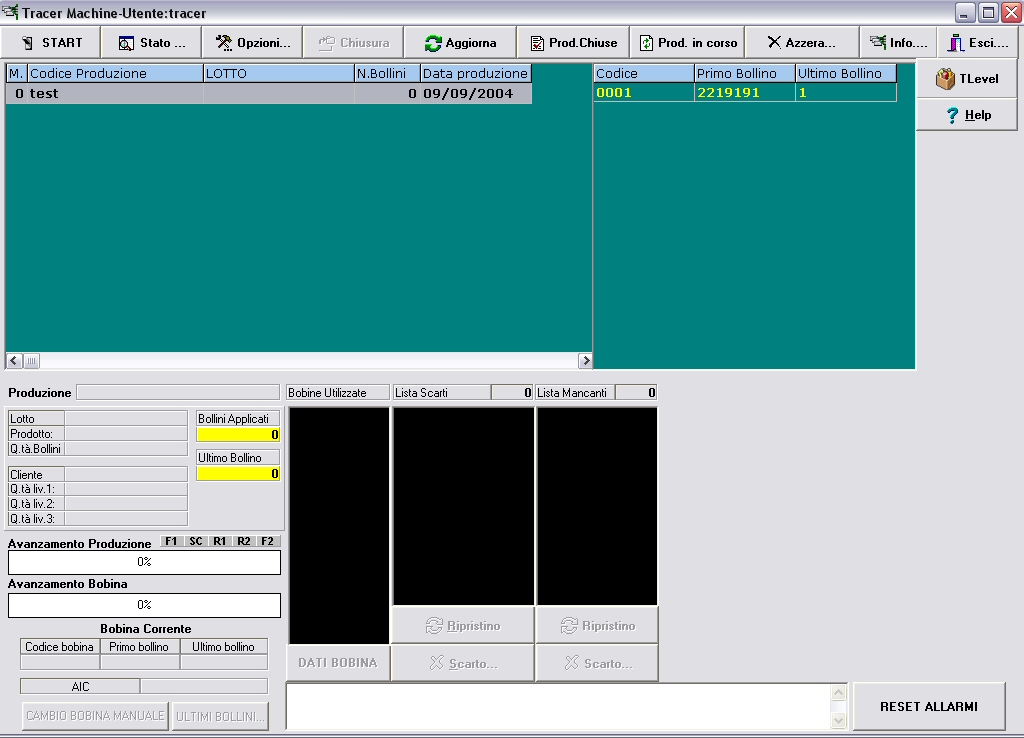Open the TLevel box icon
This screenshot has width=1024, height=738.
pyautogui.click(x=945, y=79)
